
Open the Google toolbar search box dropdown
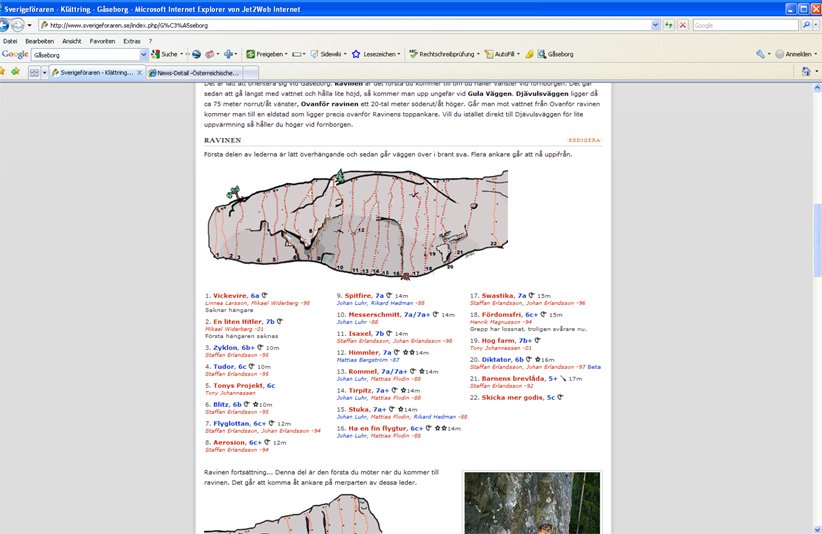pyautogui.click(x=143, y=55)
